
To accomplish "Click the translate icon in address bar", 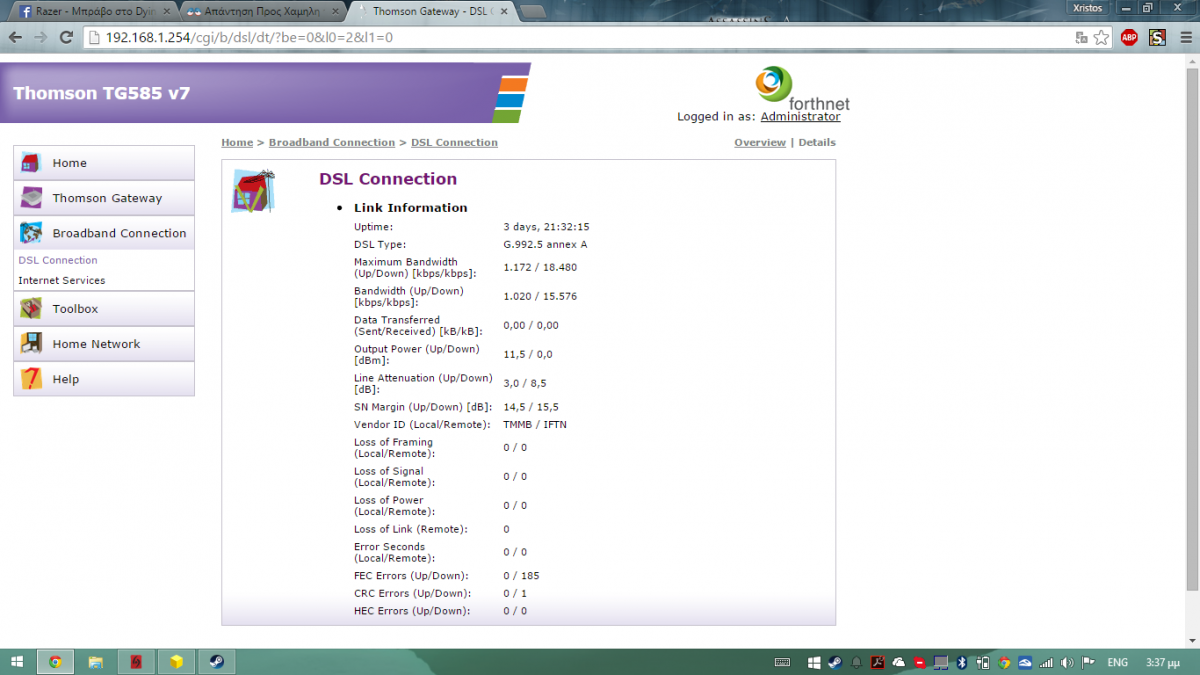I will point(1081,37).
